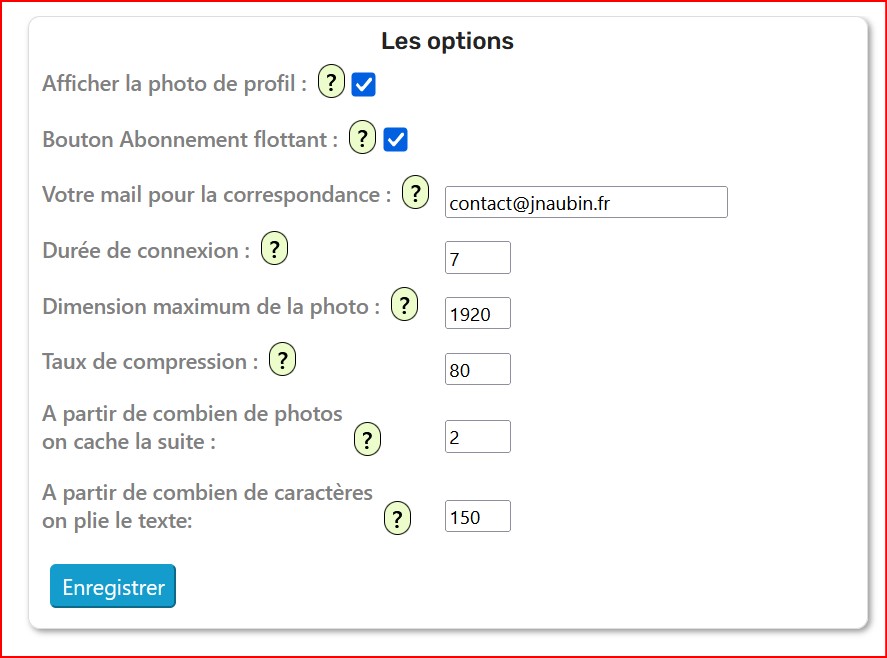Focus the character count field showing 150
The height and width of the screenshot is (658, 887).
point(477,516)
